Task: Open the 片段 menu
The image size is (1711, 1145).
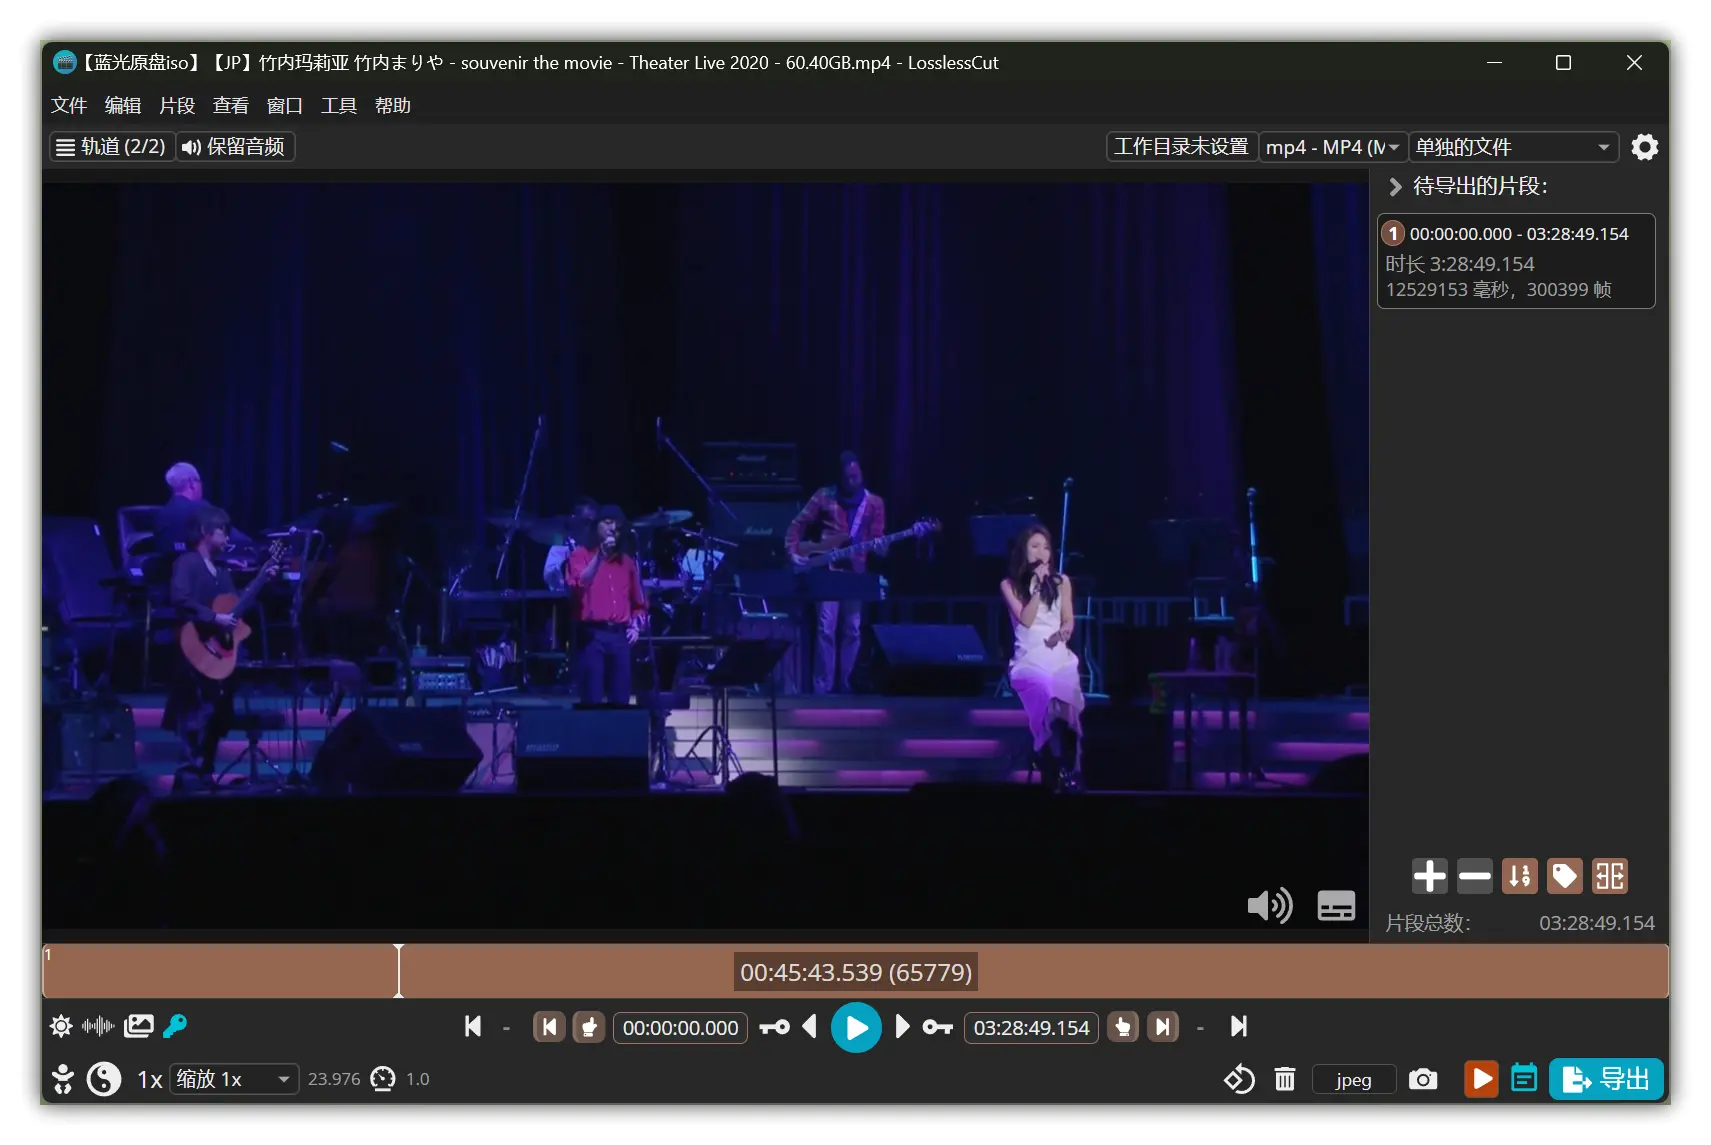Action: tap(177, 106)
